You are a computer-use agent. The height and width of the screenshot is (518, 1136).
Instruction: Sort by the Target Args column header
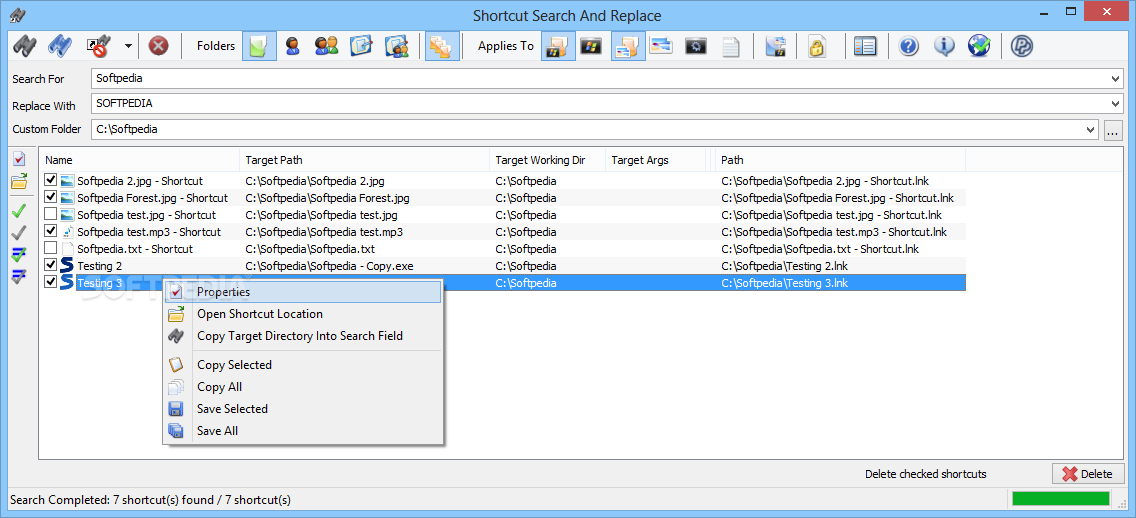click(655, 160)
